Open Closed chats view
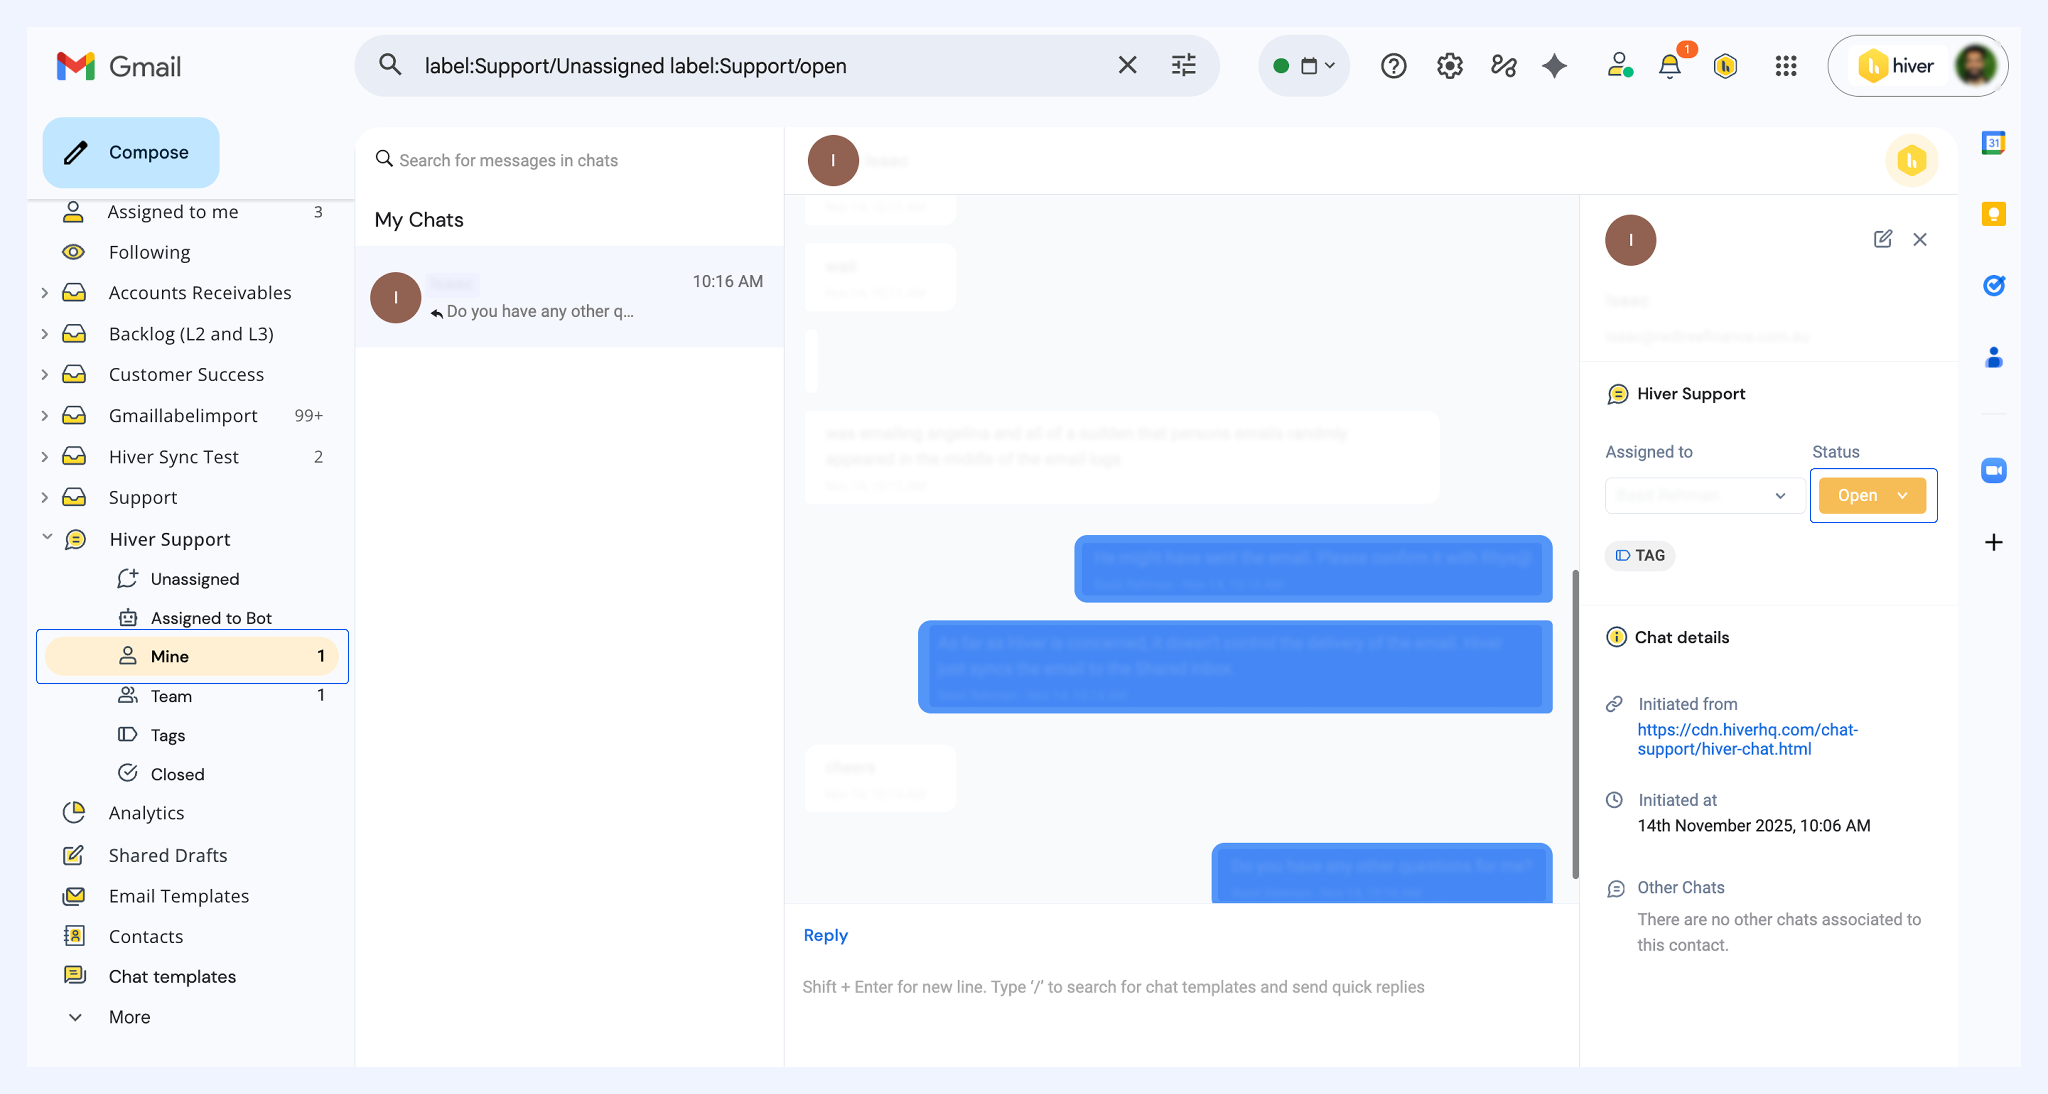This screenshot has height=1094, width=2048. [x=177, y=774]
